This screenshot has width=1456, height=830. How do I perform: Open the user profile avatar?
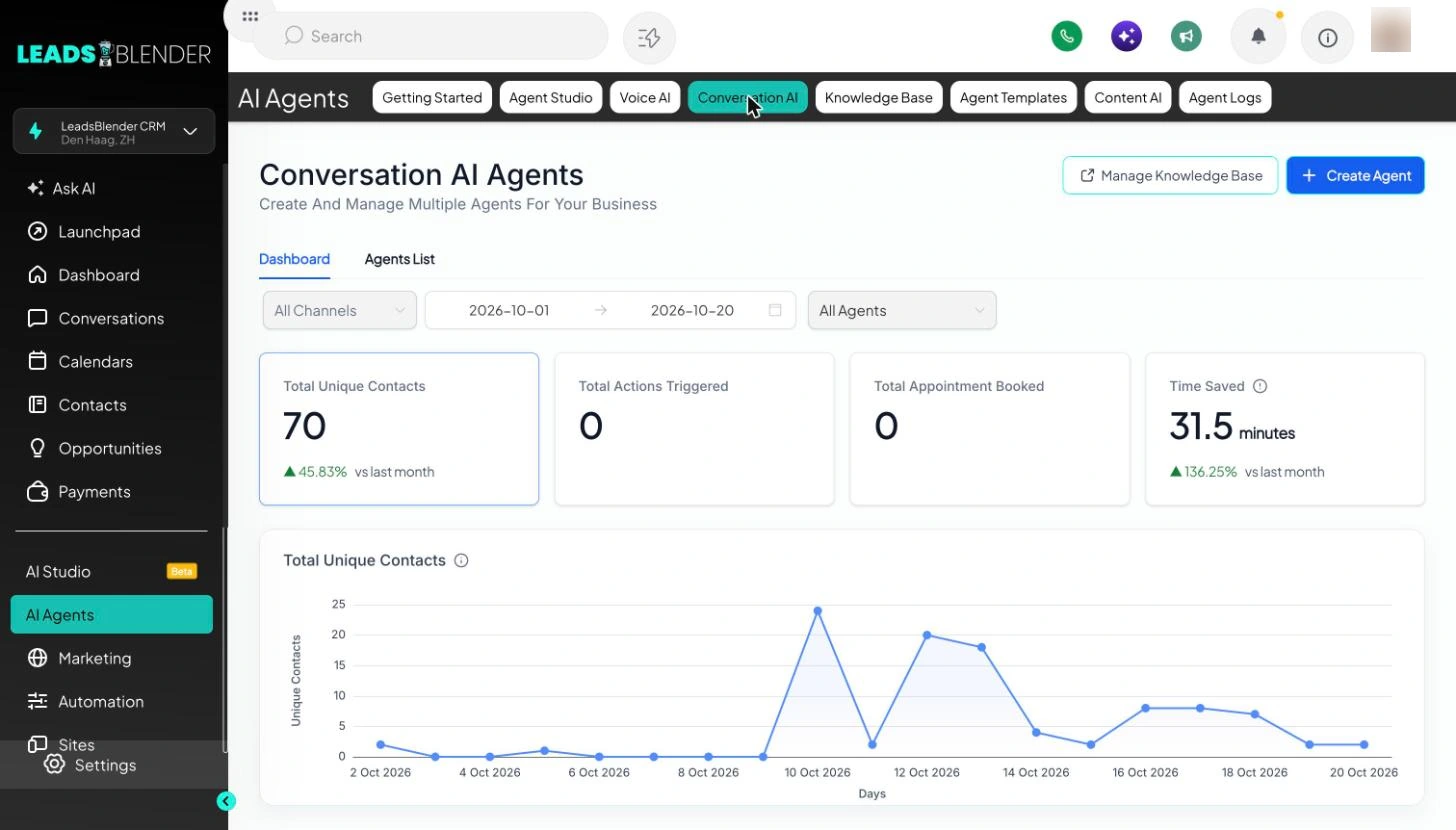[x=1391, y=30]
